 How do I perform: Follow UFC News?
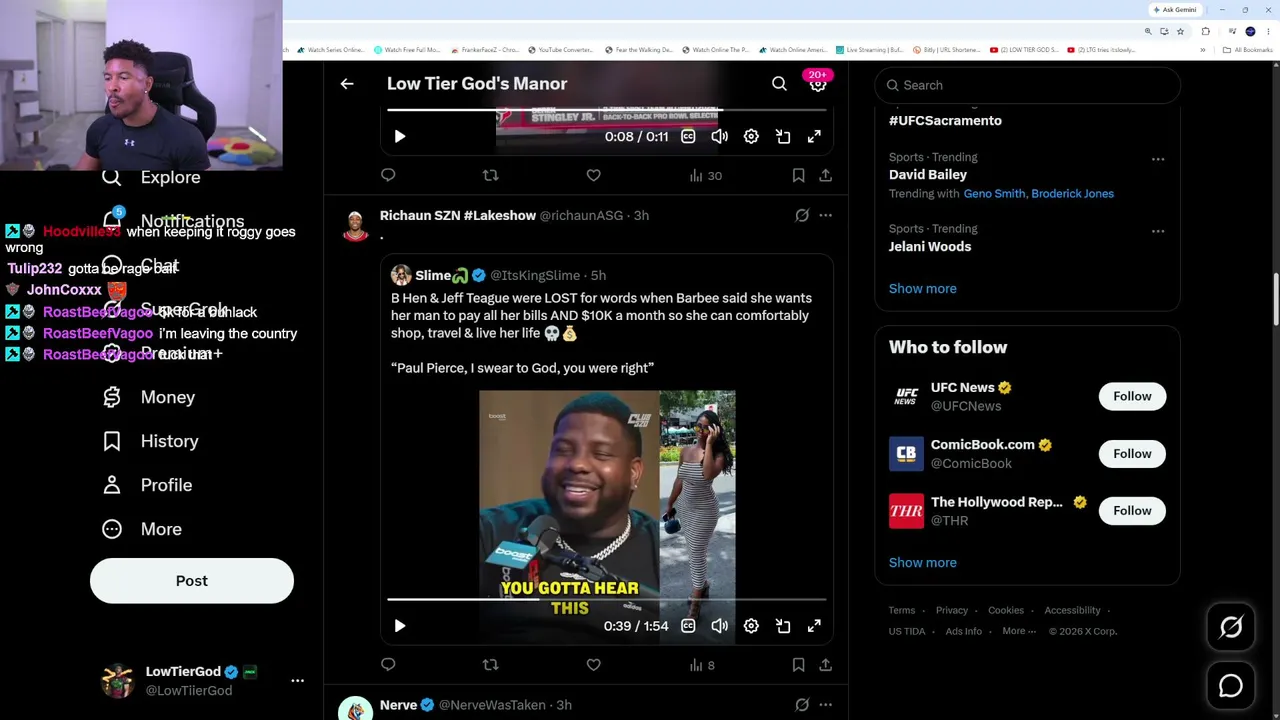1132,396
